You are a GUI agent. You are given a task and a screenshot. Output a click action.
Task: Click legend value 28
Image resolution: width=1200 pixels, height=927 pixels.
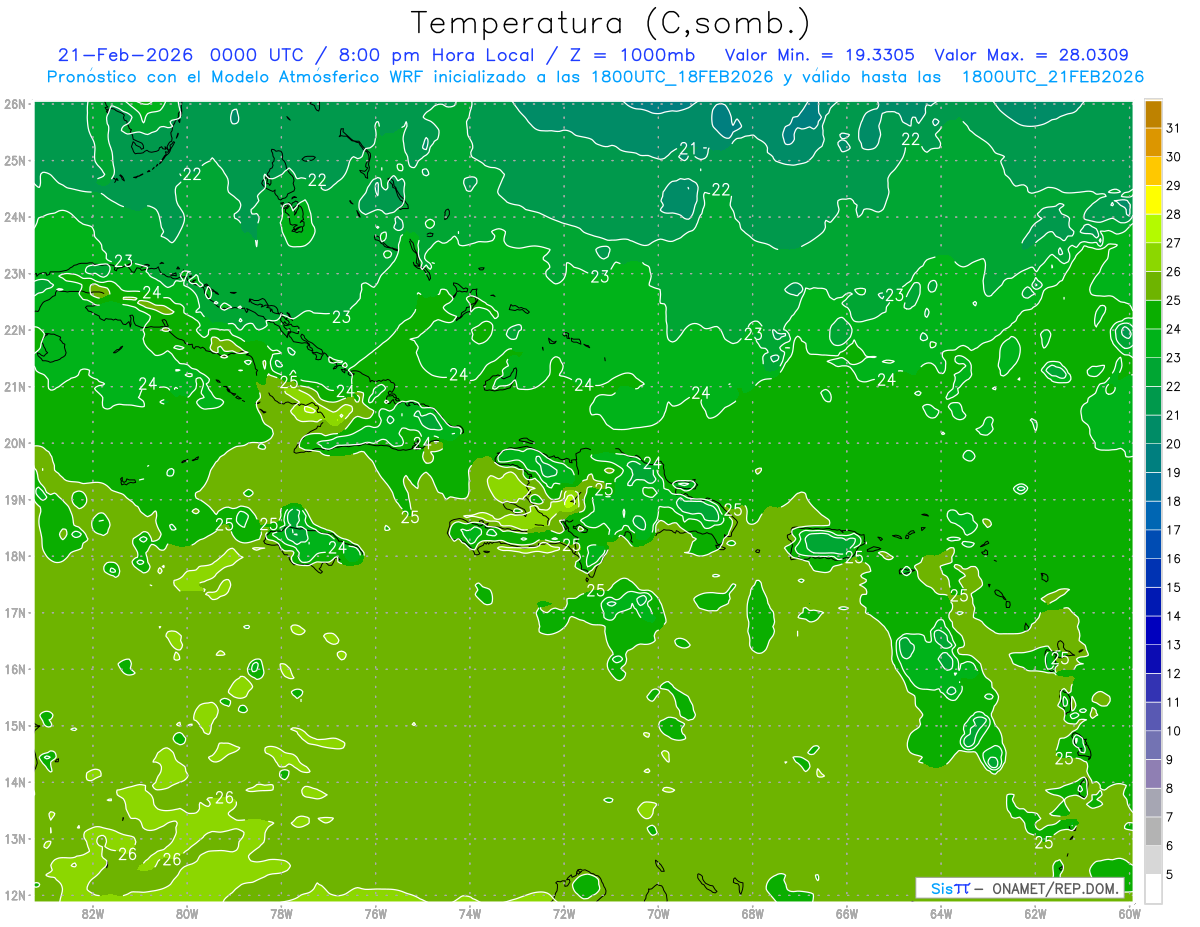(x=1173, y=214)
